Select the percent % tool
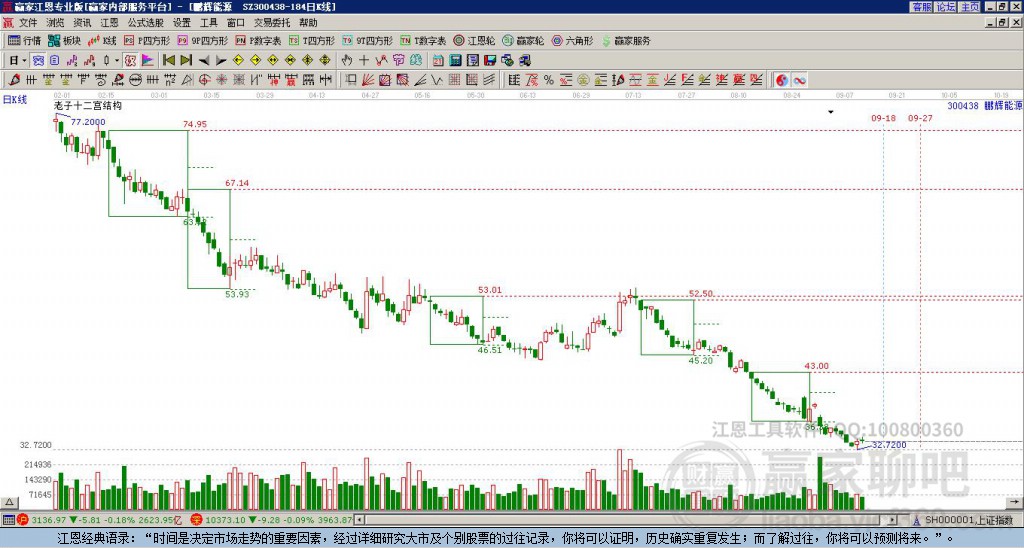 coord(549,80)
